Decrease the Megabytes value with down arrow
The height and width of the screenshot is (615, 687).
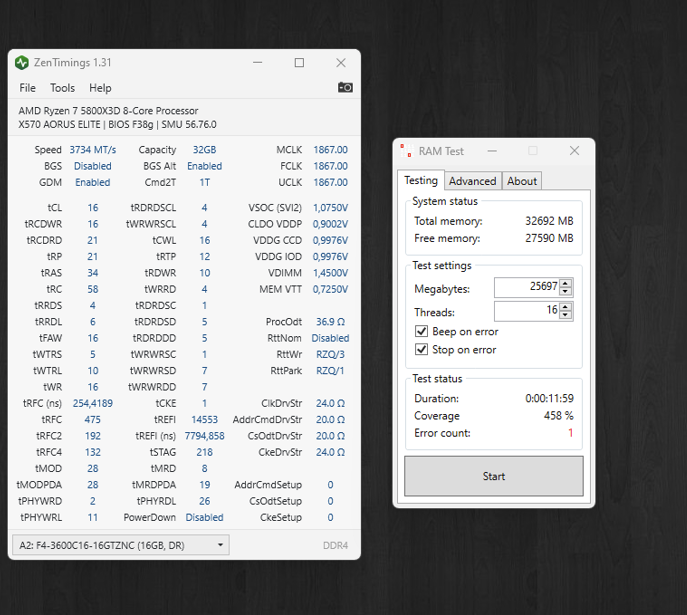click(x=566, y=292)
